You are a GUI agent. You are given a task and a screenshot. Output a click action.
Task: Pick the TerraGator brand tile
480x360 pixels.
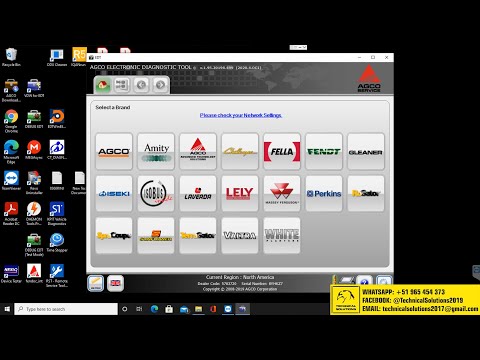click(198, 235)
